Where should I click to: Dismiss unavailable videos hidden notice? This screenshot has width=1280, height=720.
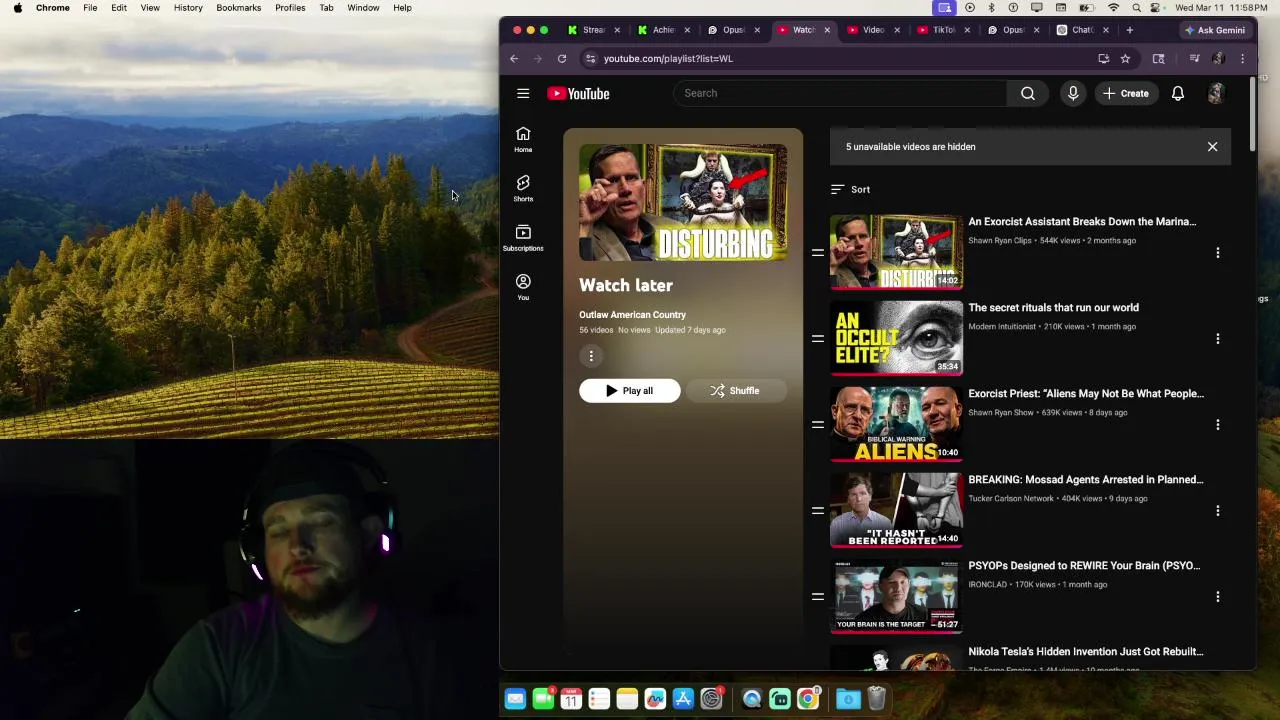click(x=1212, y=147)
